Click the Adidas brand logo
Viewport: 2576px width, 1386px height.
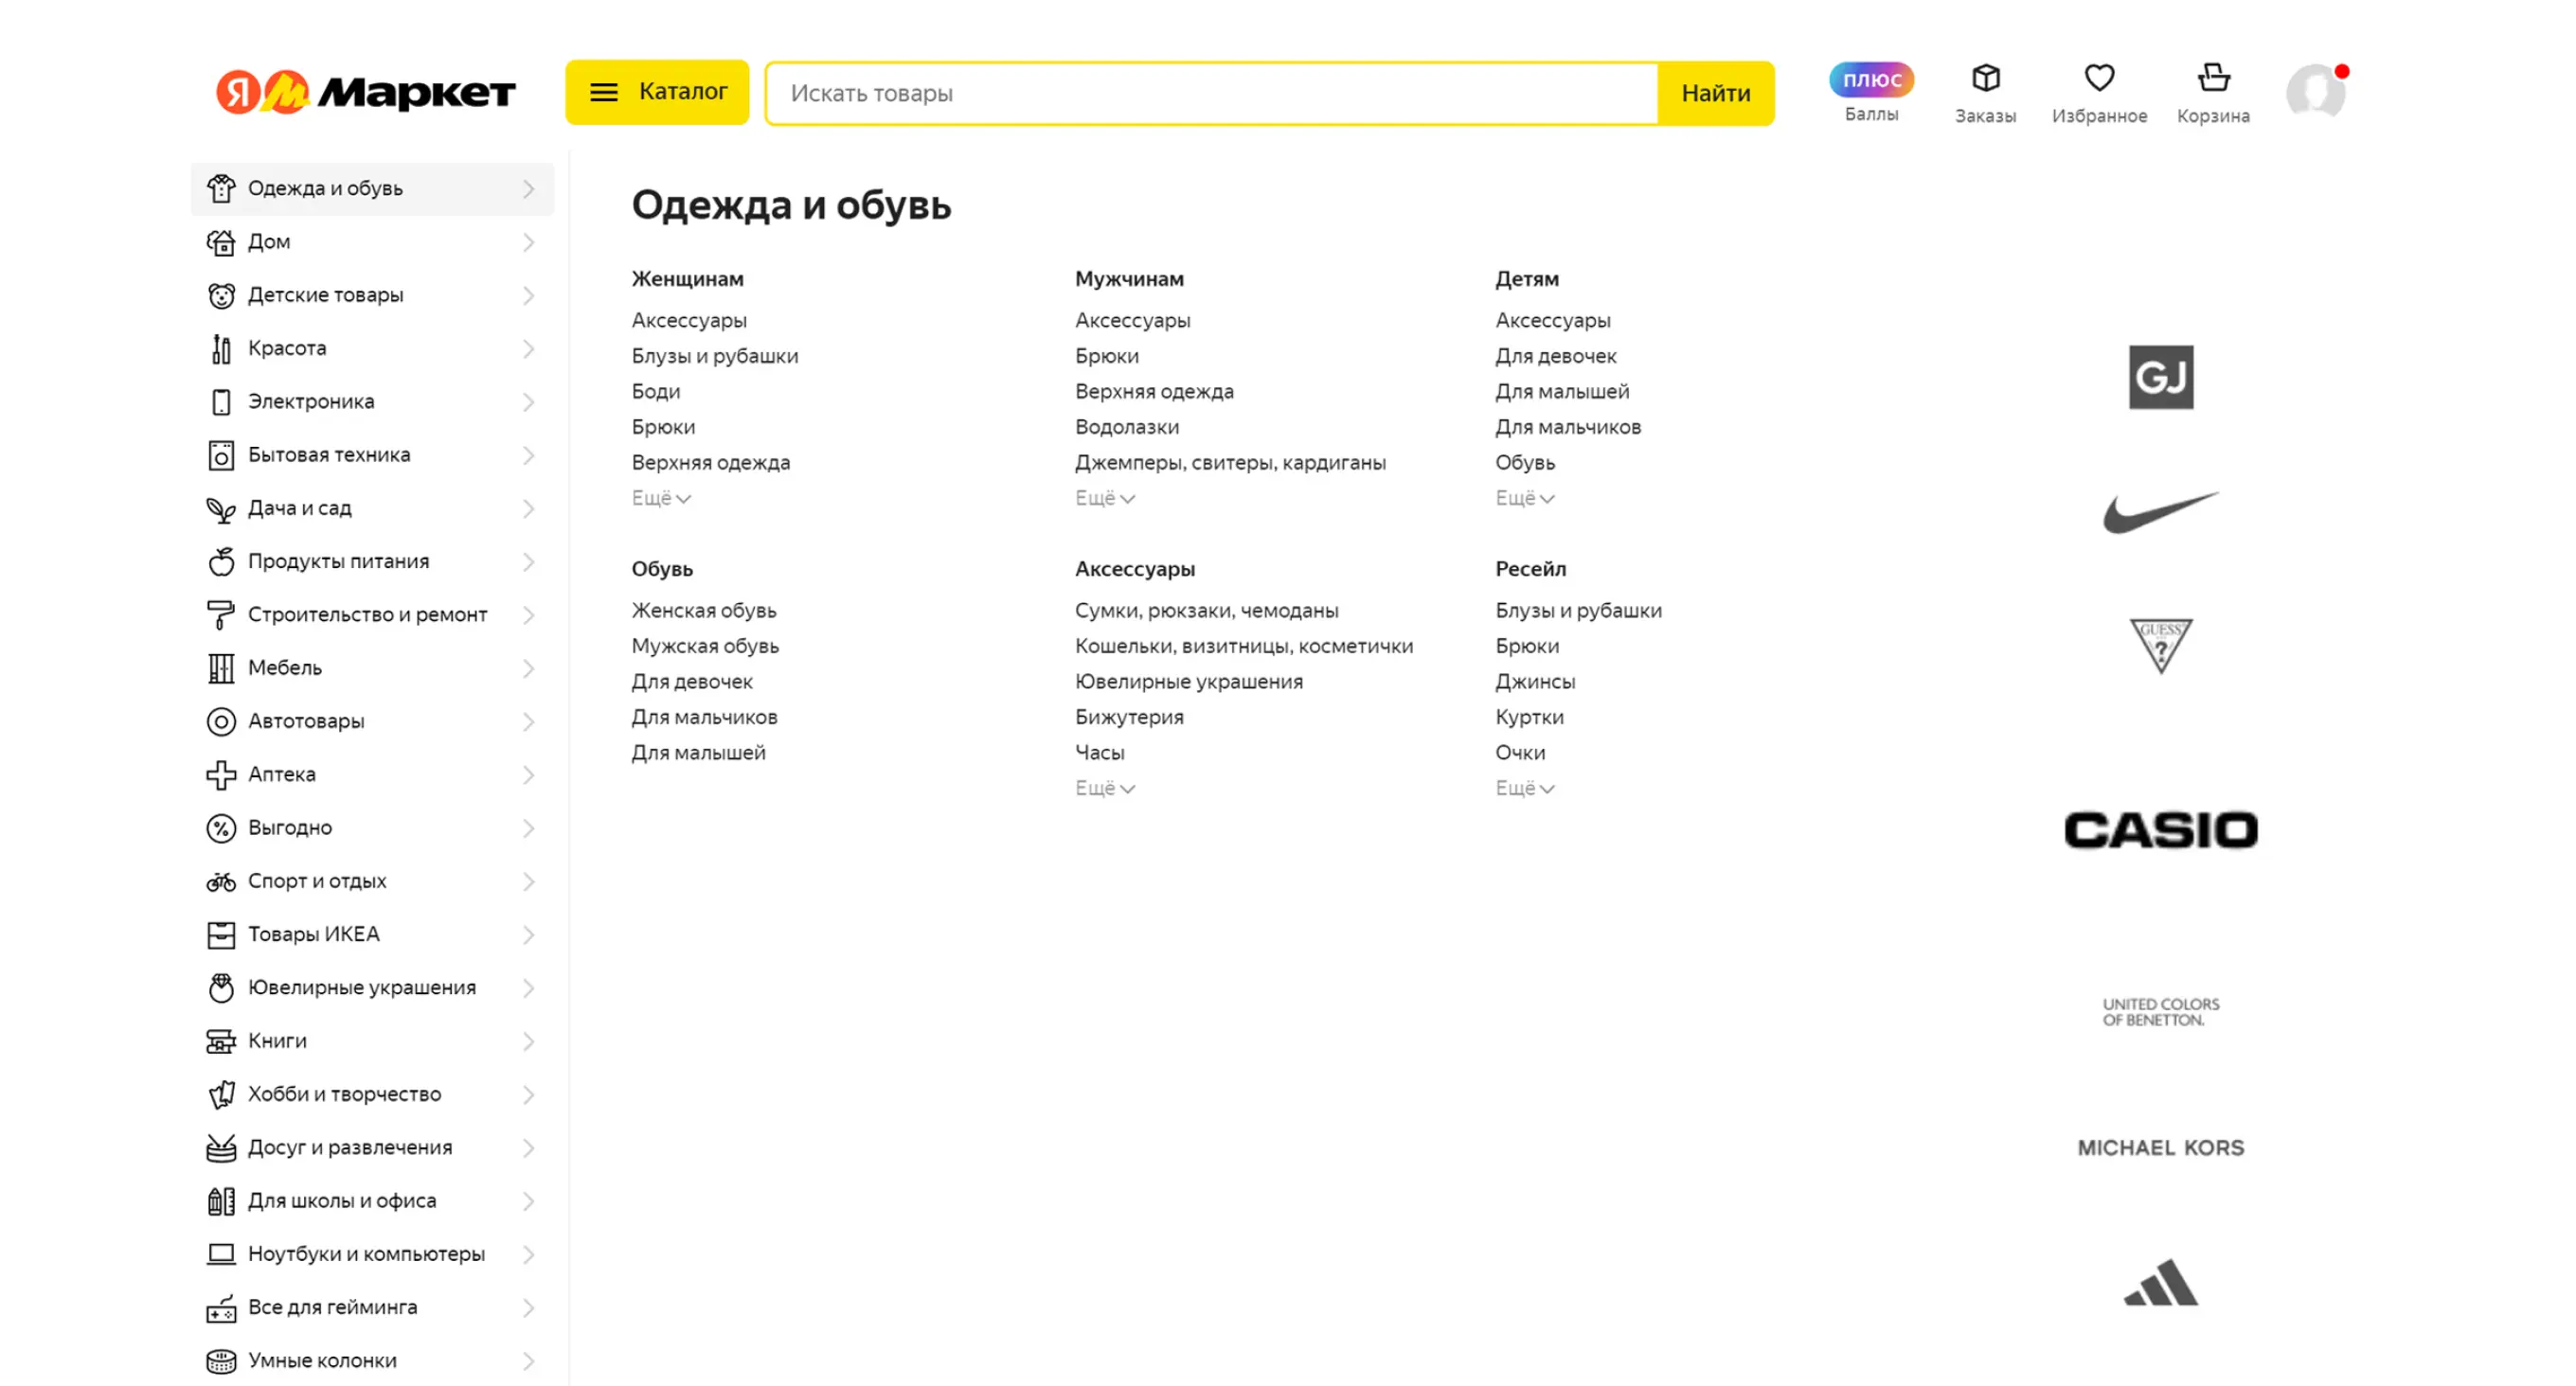2160,1283
